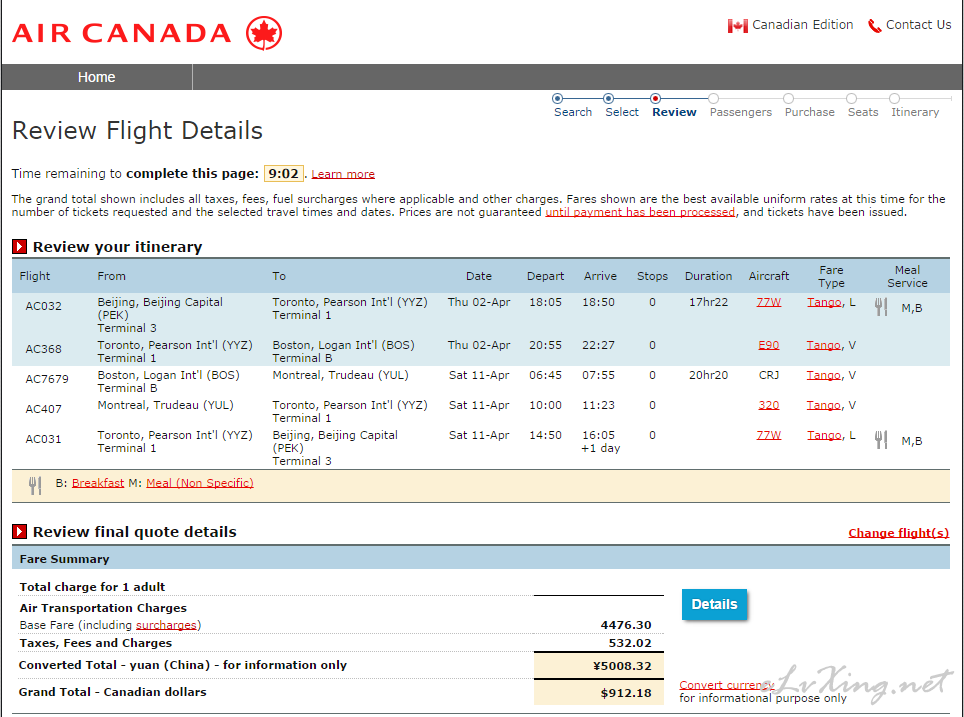
Task: Click the red phone Contact Us icon
Action: (874, 26)
